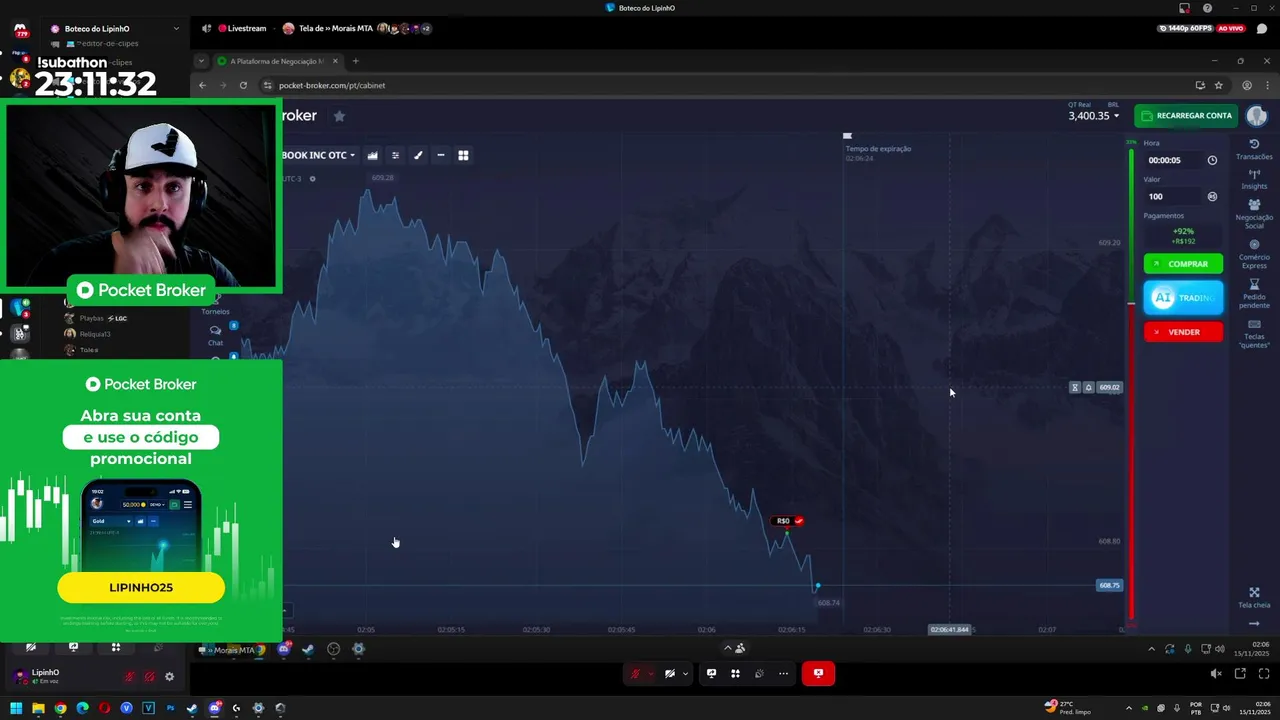Viewport: 1280px width, 720px height.
Task: Open Transações in right sidebar
Action: (1254, 150)
